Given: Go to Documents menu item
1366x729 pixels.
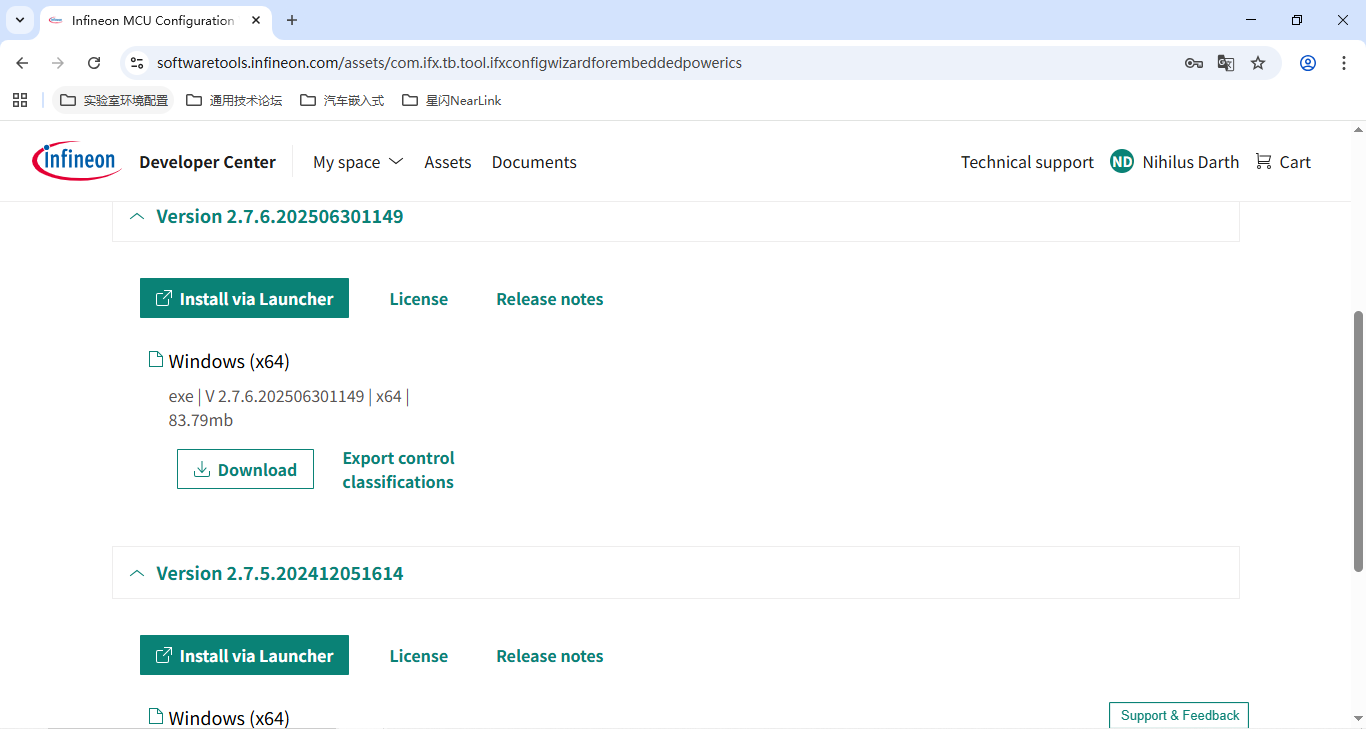Looking at the screenshot, I should 534,162.
